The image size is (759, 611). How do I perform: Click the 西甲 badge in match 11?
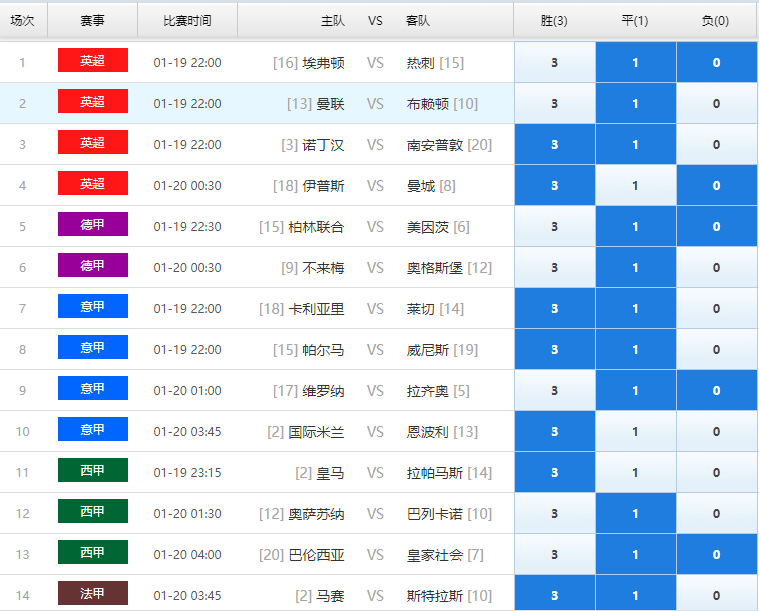93,470
